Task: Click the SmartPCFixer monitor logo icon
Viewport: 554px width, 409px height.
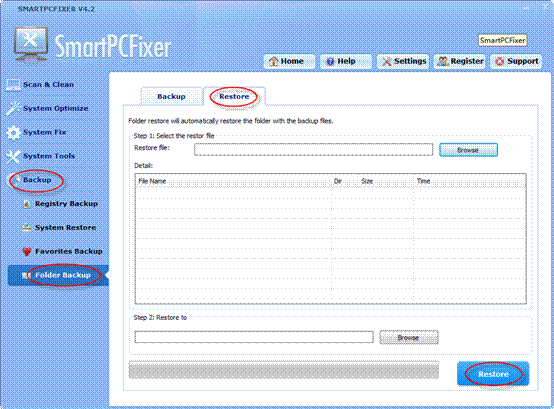Action: pyautogui.click(x=31, y=45)
